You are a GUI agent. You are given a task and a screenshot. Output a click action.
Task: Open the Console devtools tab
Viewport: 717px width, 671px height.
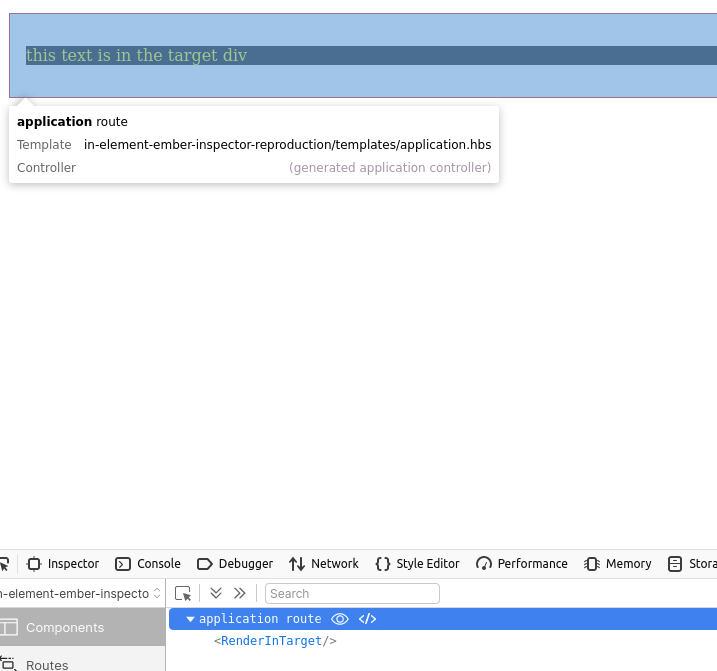148,564
